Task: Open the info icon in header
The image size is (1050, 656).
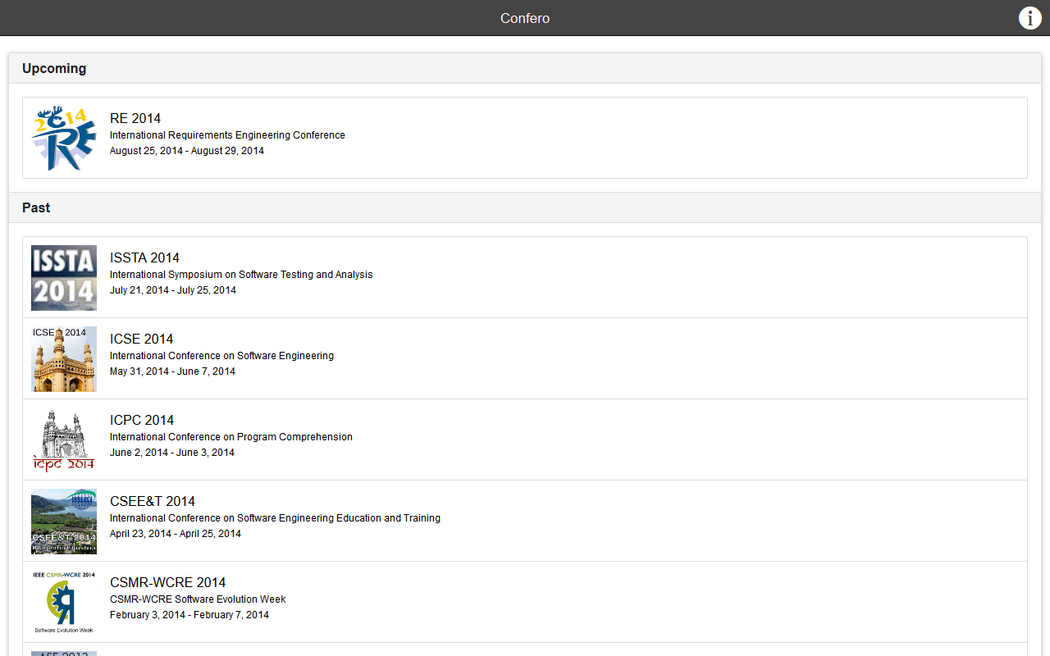Action: point(1030,18)
